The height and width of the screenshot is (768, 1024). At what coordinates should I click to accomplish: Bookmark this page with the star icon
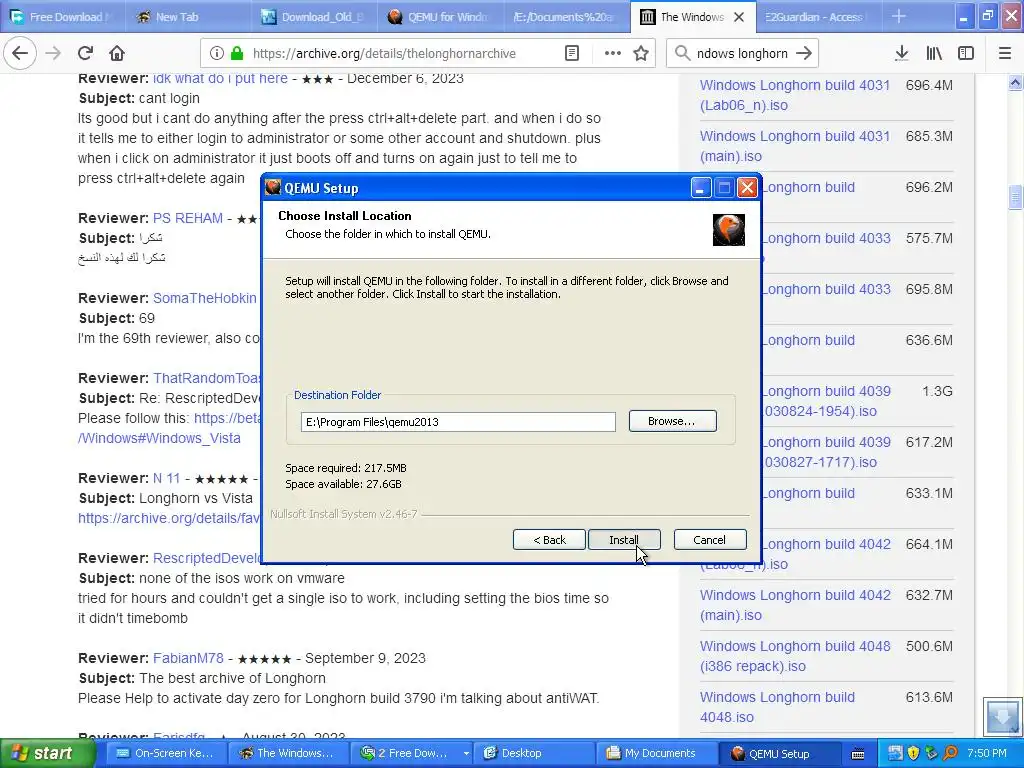[641, 54]
